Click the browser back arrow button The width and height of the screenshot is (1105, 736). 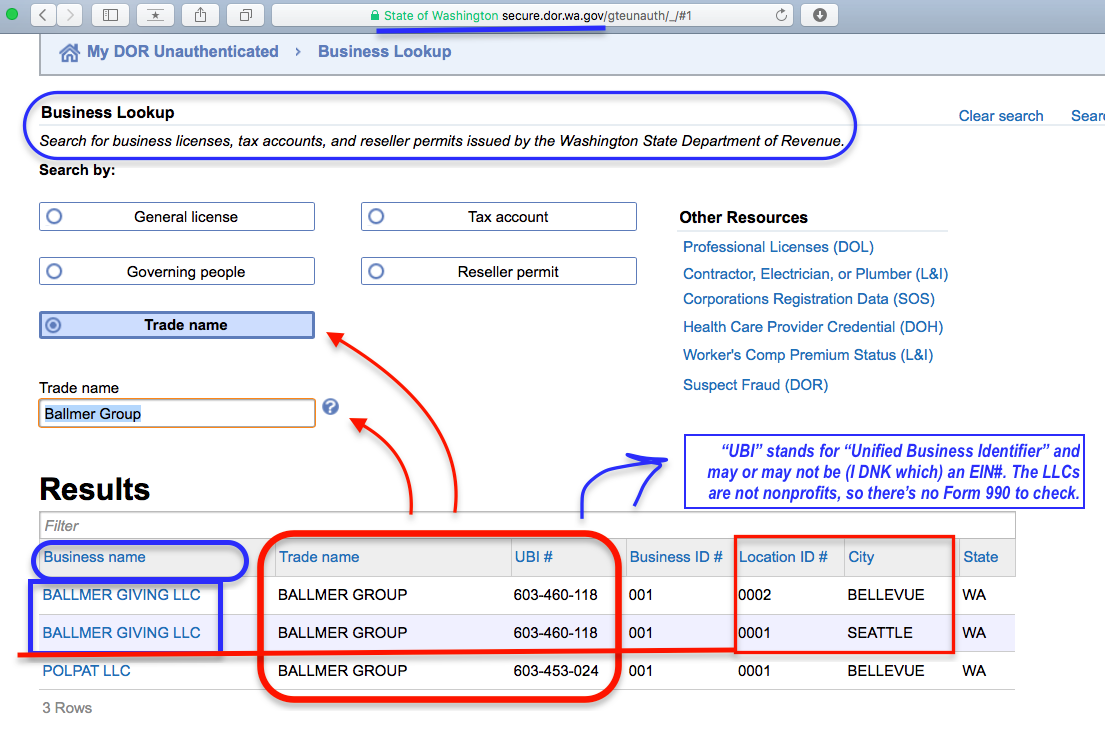(x=43, y=15)
